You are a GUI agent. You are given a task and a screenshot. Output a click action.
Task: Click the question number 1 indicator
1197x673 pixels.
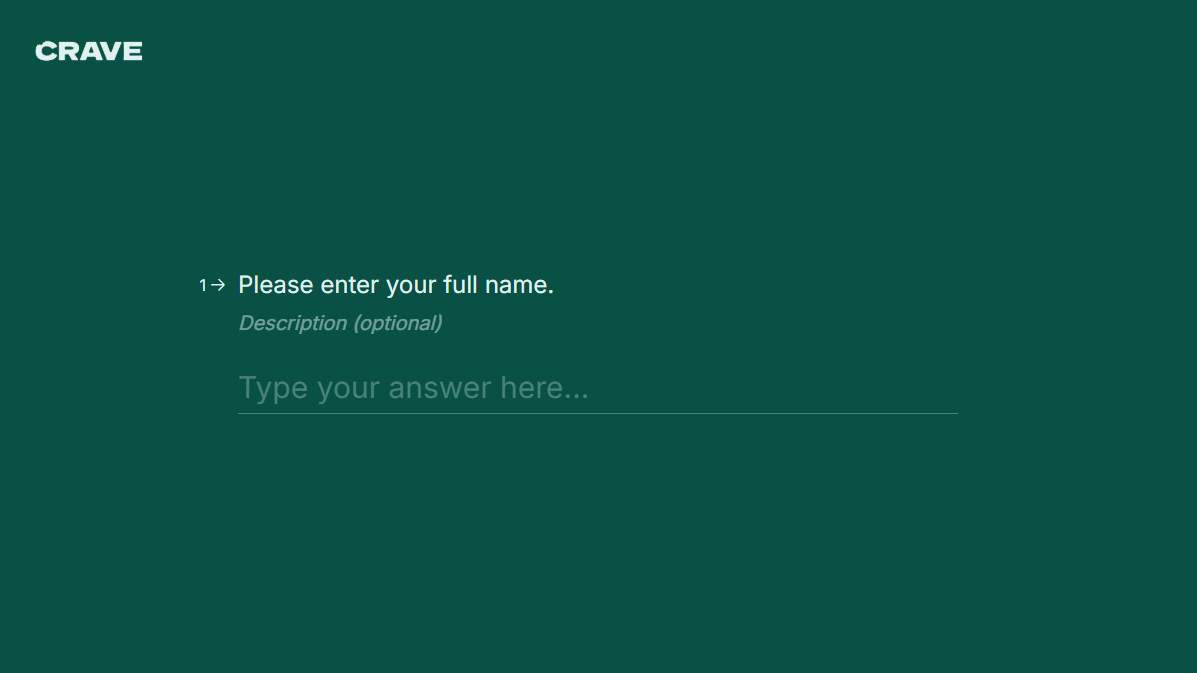[x=203, y=284]
